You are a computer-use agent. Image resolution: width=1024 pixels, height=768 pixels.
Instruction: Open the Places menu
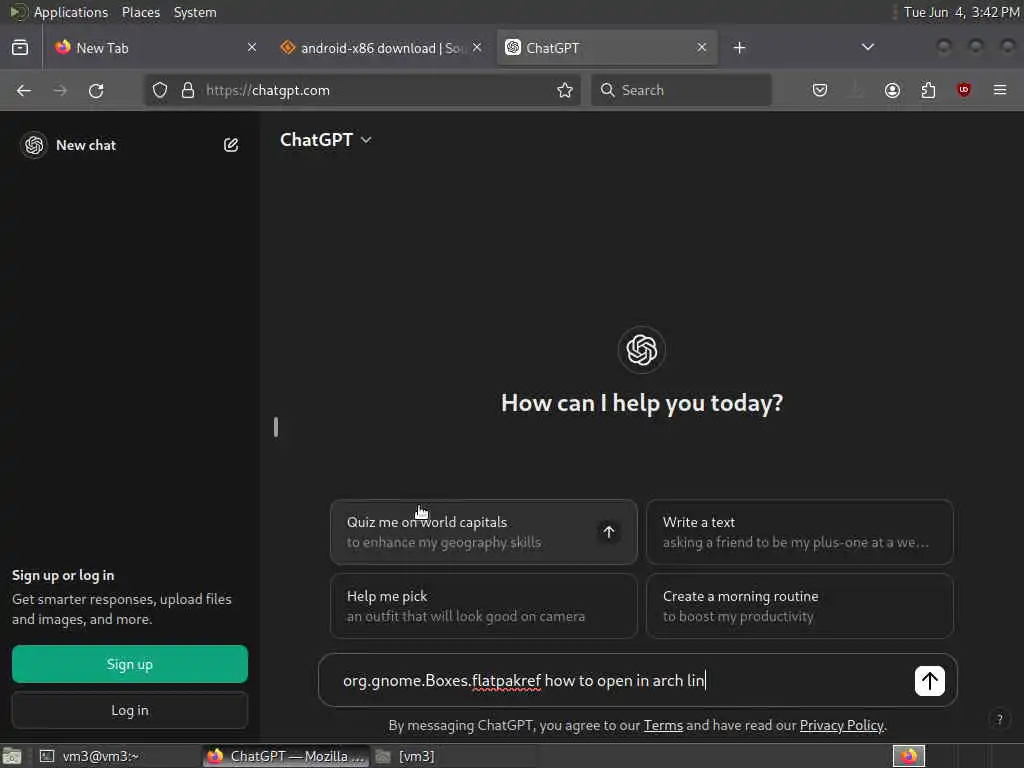pos(140,12)
